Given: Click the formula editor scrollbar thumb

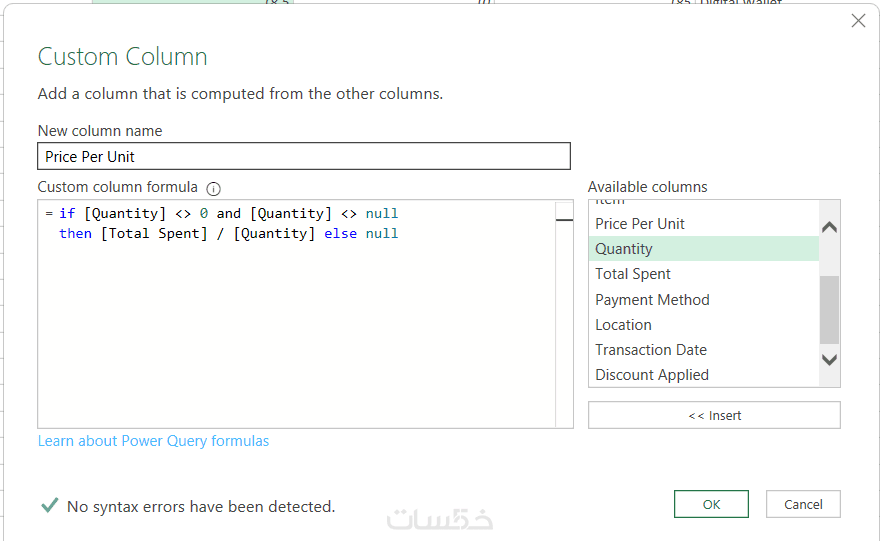Looking at the screenshot, I should (x=565, y=219).
